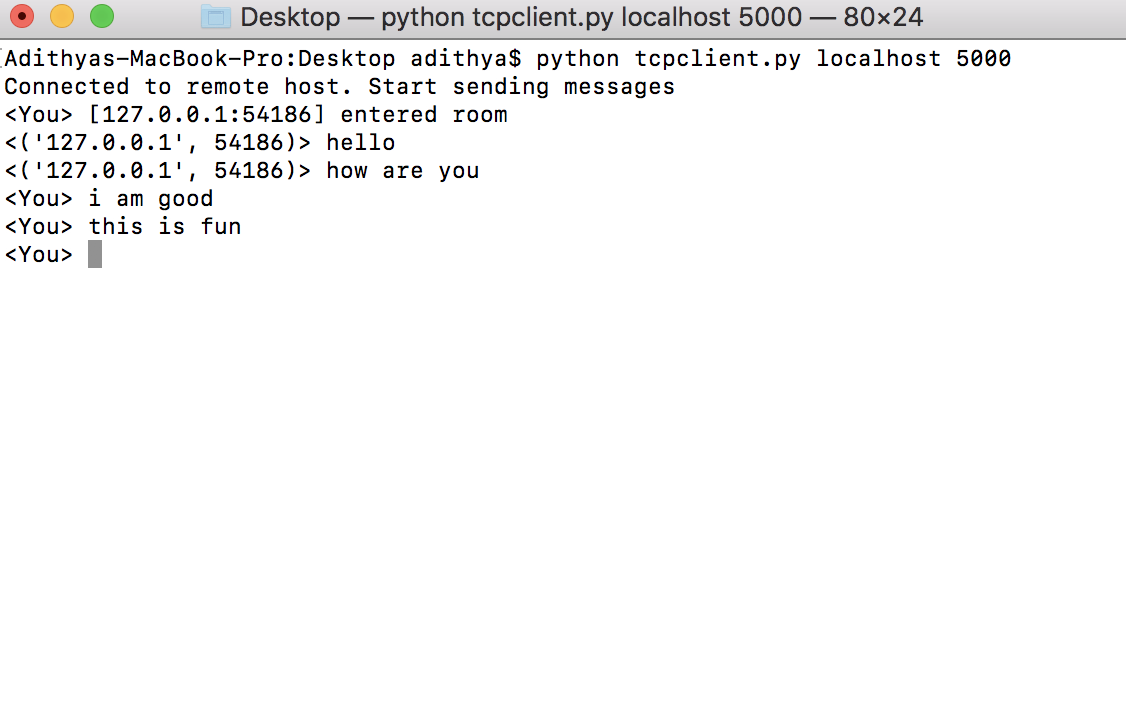Click the 'this is fun' message line
1126x724 pixels.
pos(165,226)
